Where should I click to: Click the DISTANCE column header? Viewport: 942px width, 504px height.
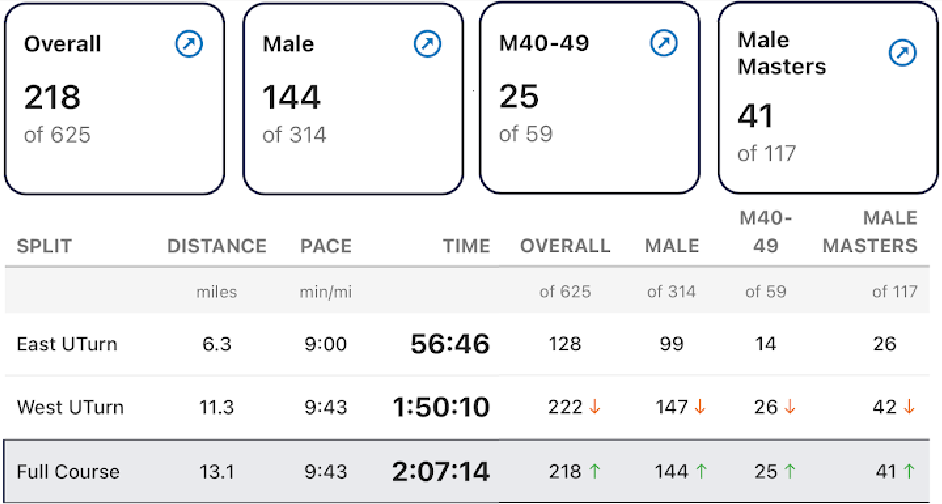click(217, 246)
